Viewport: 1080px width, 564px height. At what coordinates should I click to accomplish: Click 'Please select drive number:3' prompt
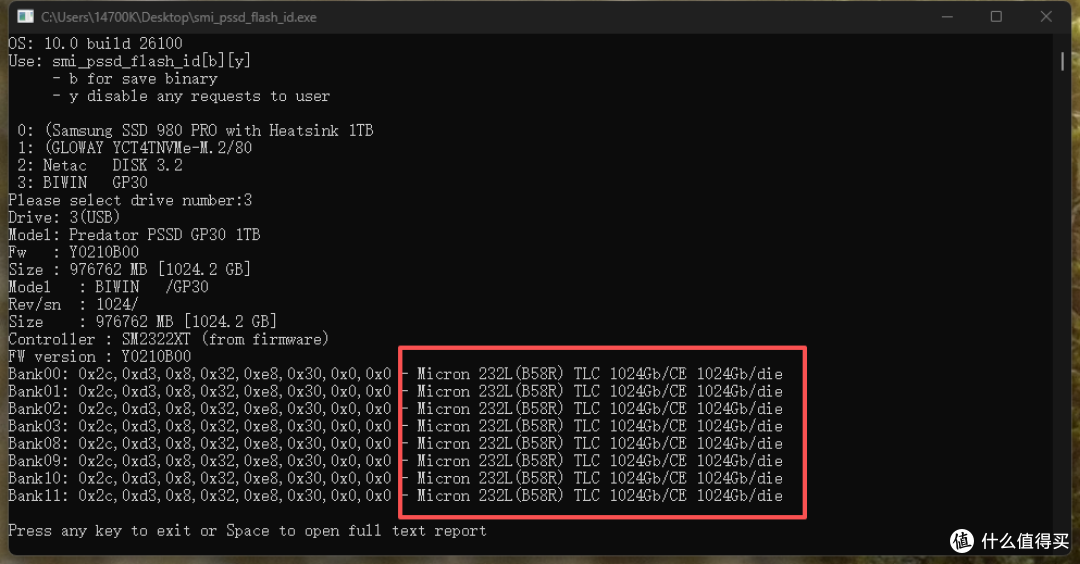[x=130, y=200]
